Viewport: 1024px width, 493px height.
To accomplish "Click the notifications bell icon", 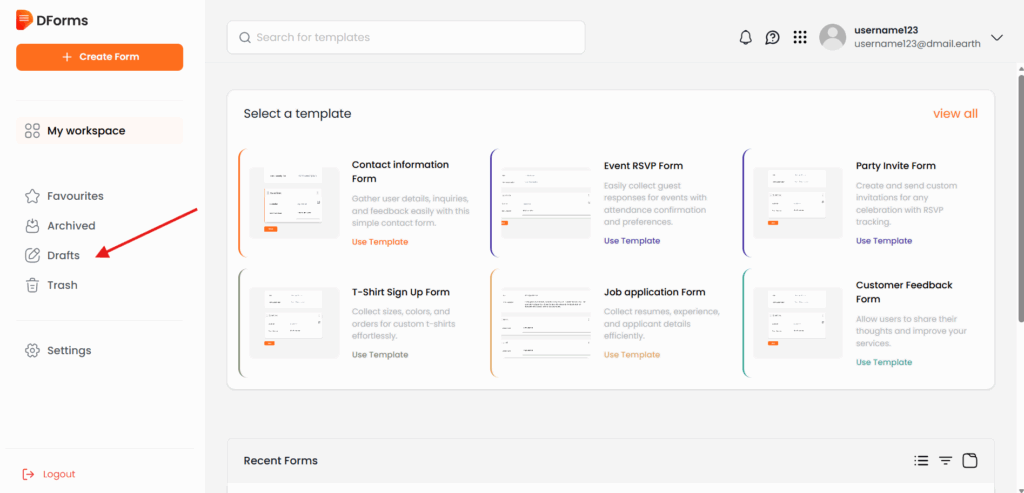I will (x=745, y=38).
